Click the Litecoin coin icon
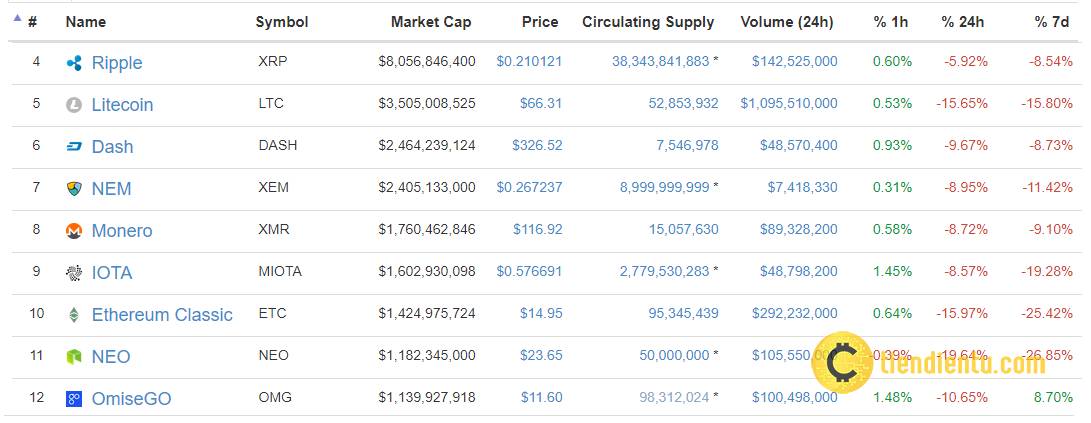 coord(74,105)
